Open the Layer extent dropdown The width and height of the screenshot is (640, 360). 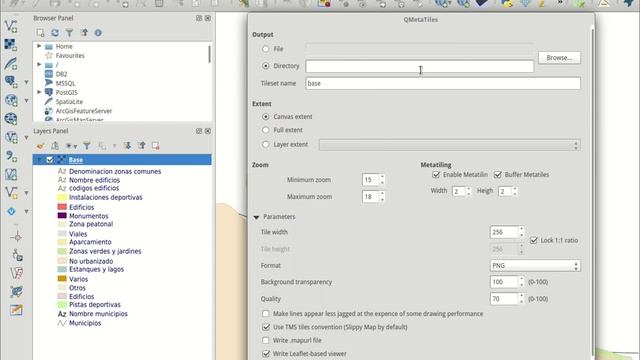click(x=449, y=145)
